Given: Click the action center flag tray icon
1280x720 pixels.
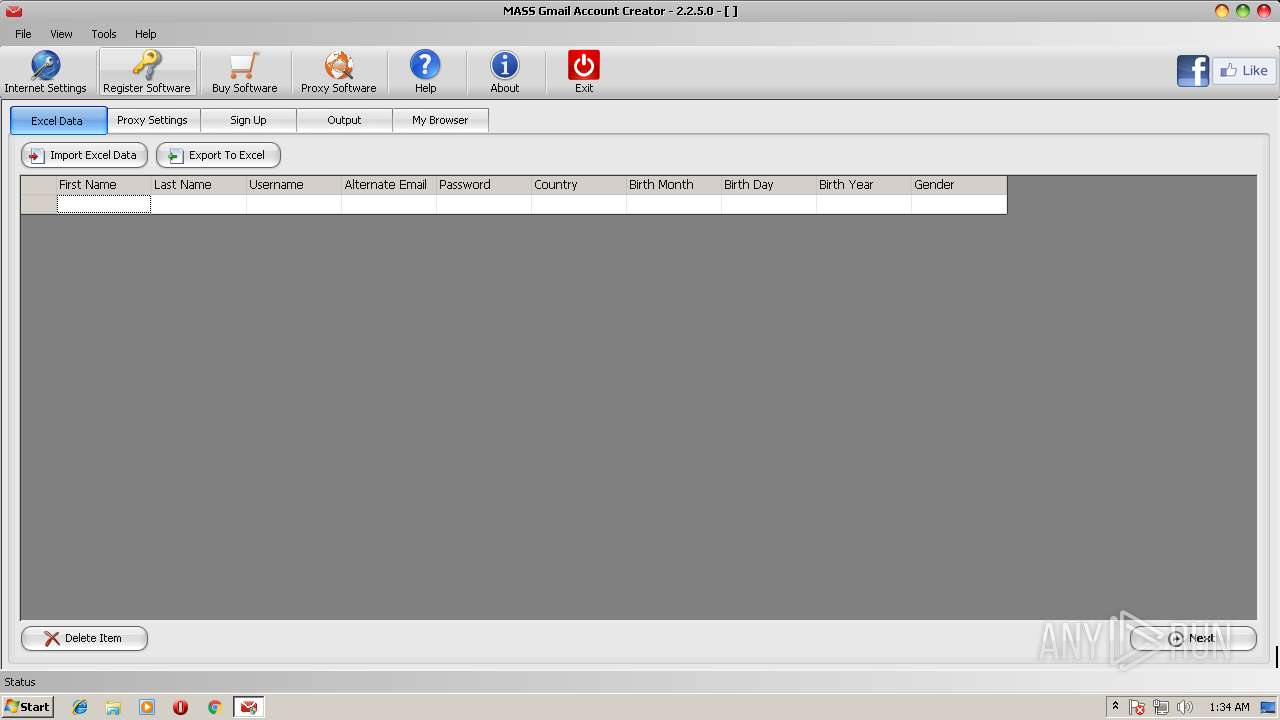Looking at the screenshot, I should coord(1137,707).
